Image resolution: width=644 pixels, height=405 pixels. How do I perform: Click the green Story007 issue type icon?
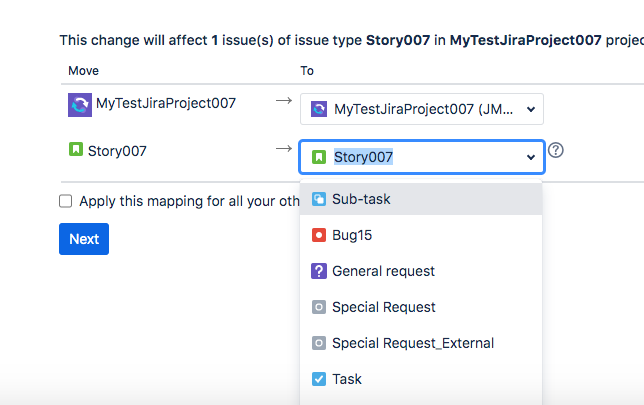[x=75, y=150]
